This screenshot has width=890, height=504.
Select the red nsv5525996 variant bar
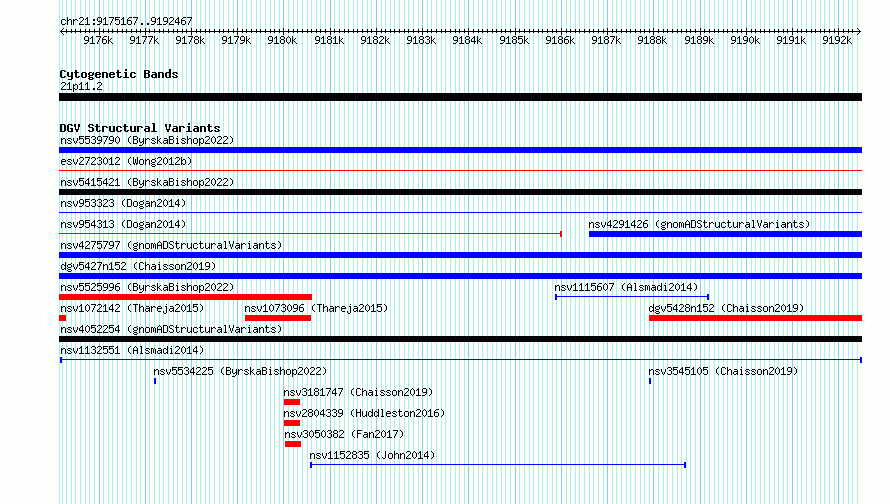coord(186,297)
